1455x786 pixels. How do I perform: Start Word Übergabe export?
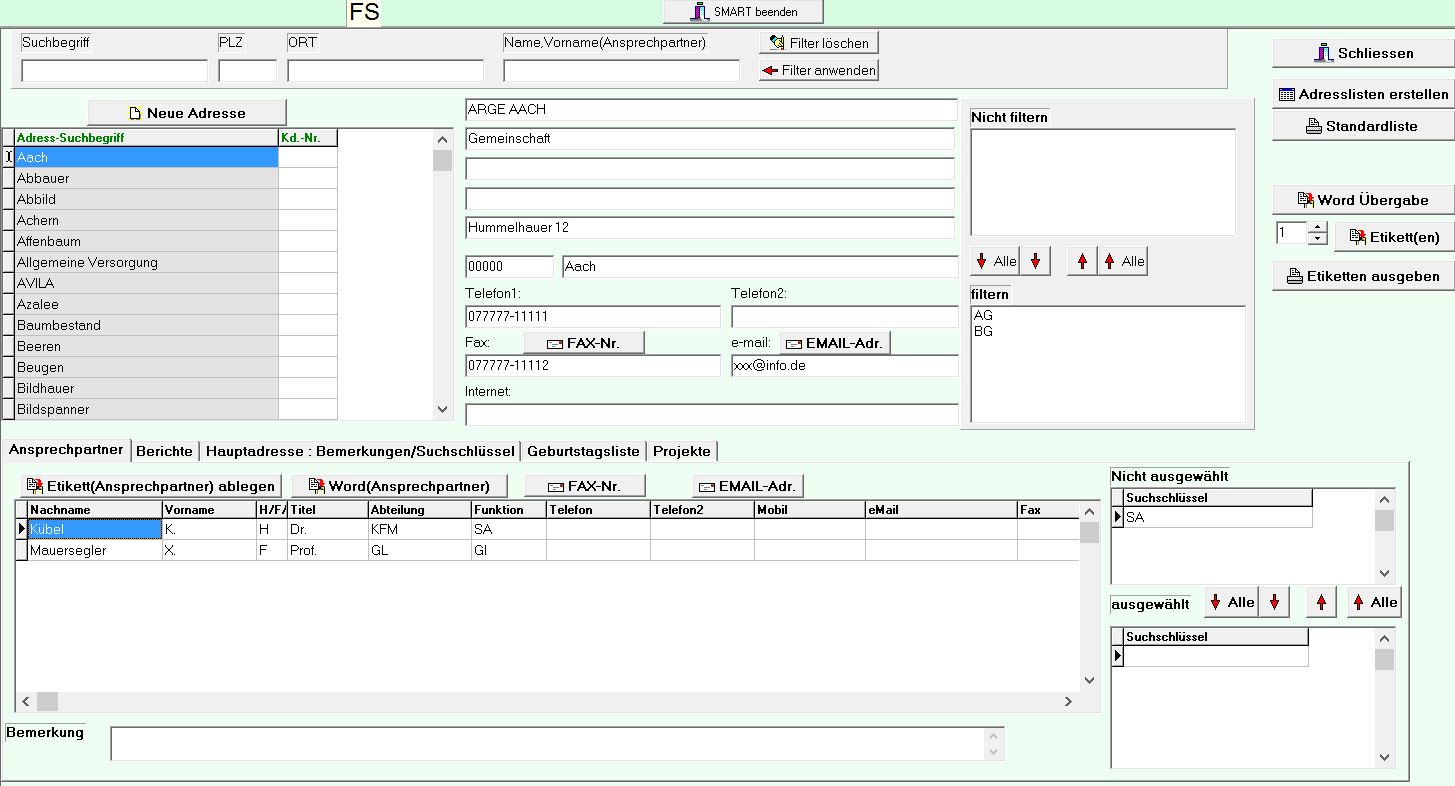(x=1363, y=200)
